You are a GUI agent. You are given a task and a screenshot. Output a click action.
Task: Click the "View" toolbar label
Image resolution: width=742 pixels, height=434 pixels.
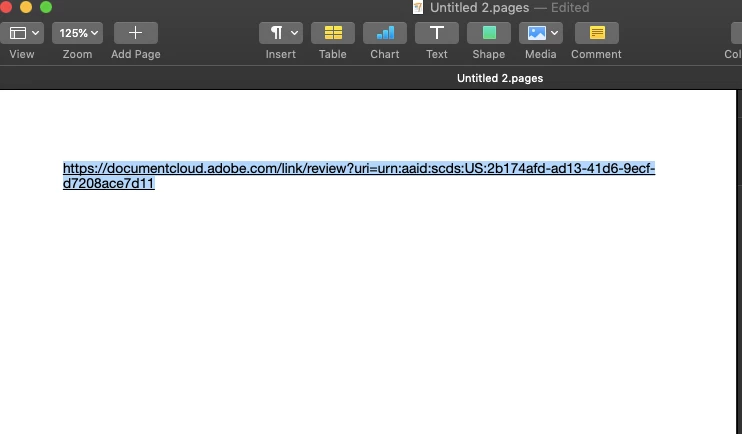click(x=22, y=54)
